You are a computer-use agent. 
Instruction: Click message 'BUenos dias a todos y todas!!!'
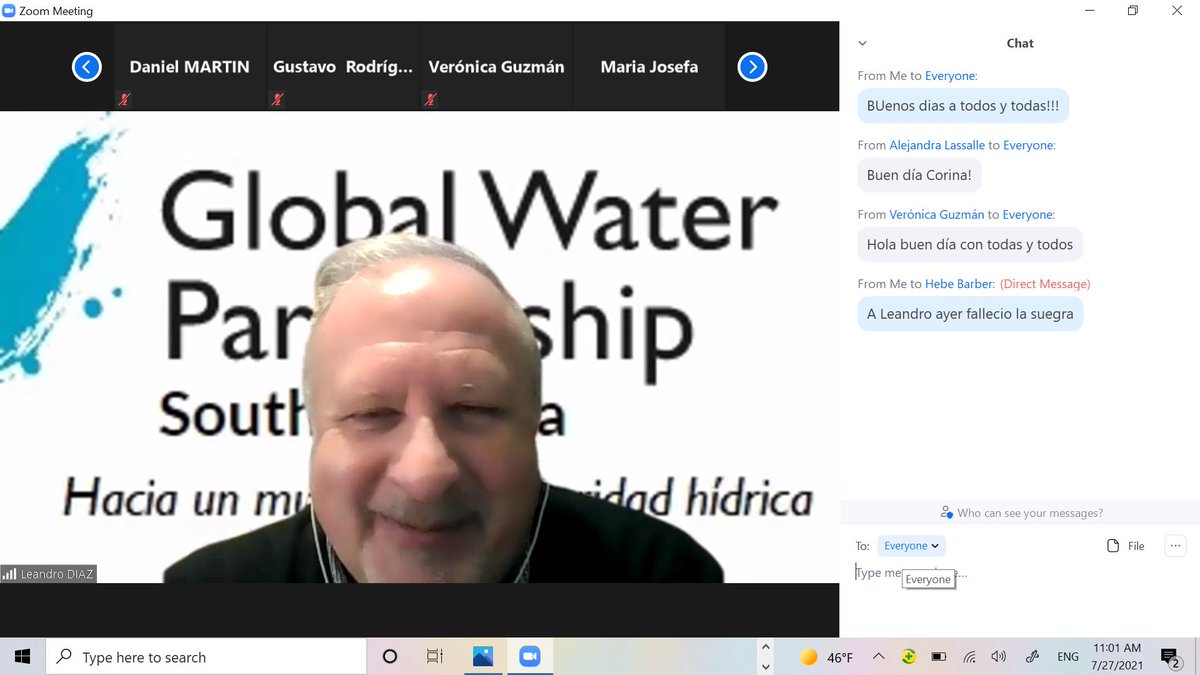point(963,106)
